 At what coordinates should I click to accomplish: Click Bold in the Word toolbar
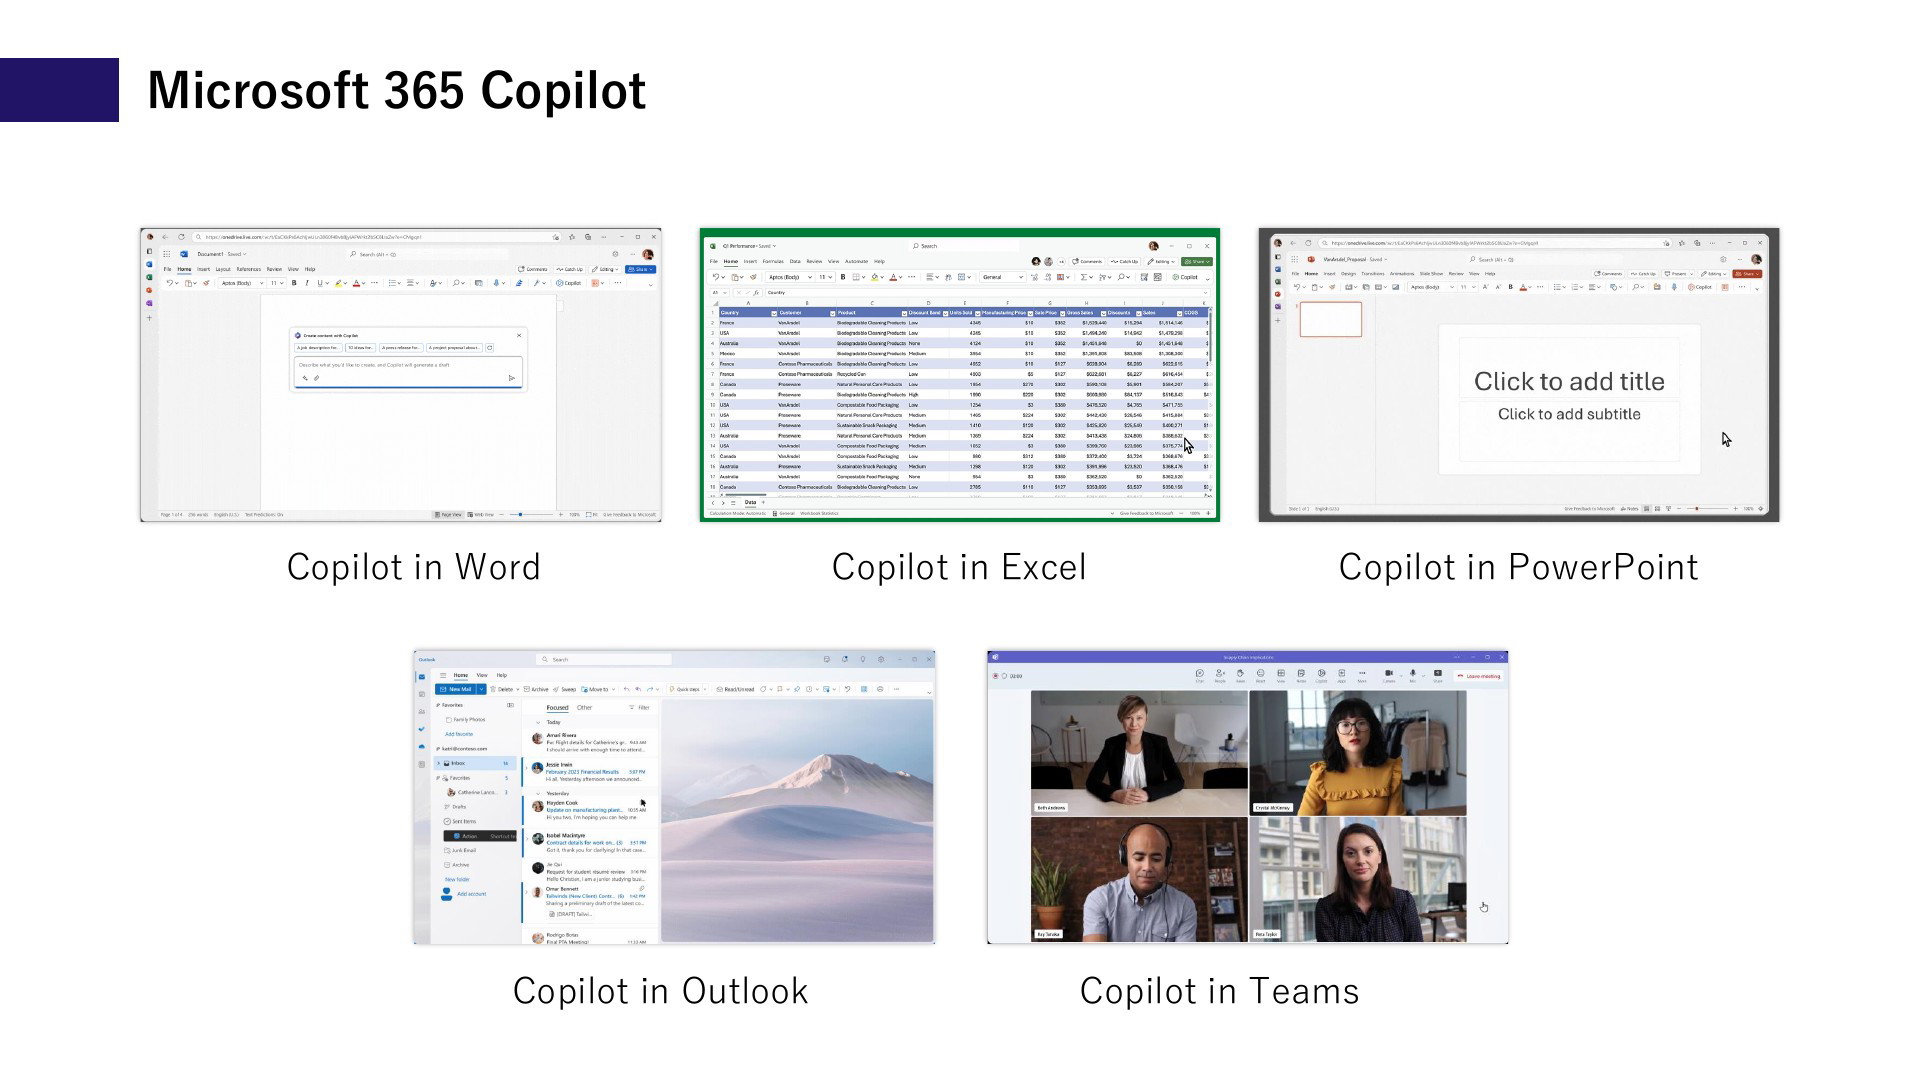(x=294, y=283)
